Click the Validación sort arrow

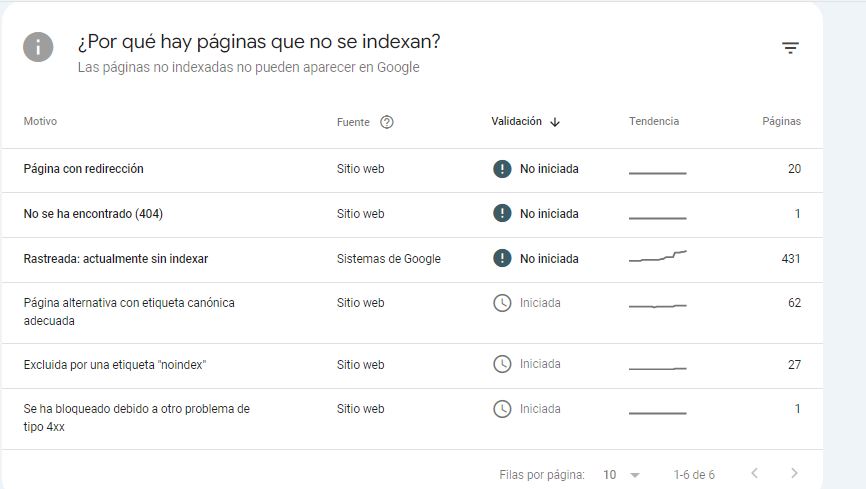point(555,122)
